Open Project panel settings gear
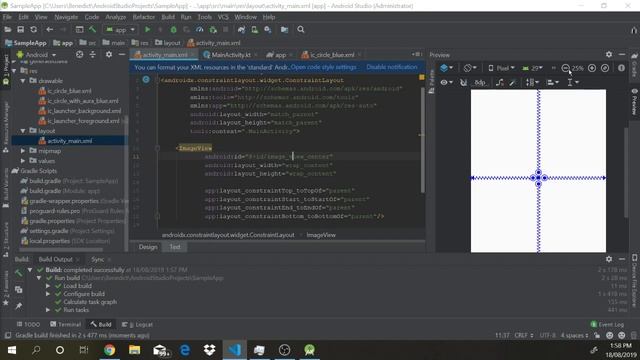The image size is (640, 360). pos(109,54)
